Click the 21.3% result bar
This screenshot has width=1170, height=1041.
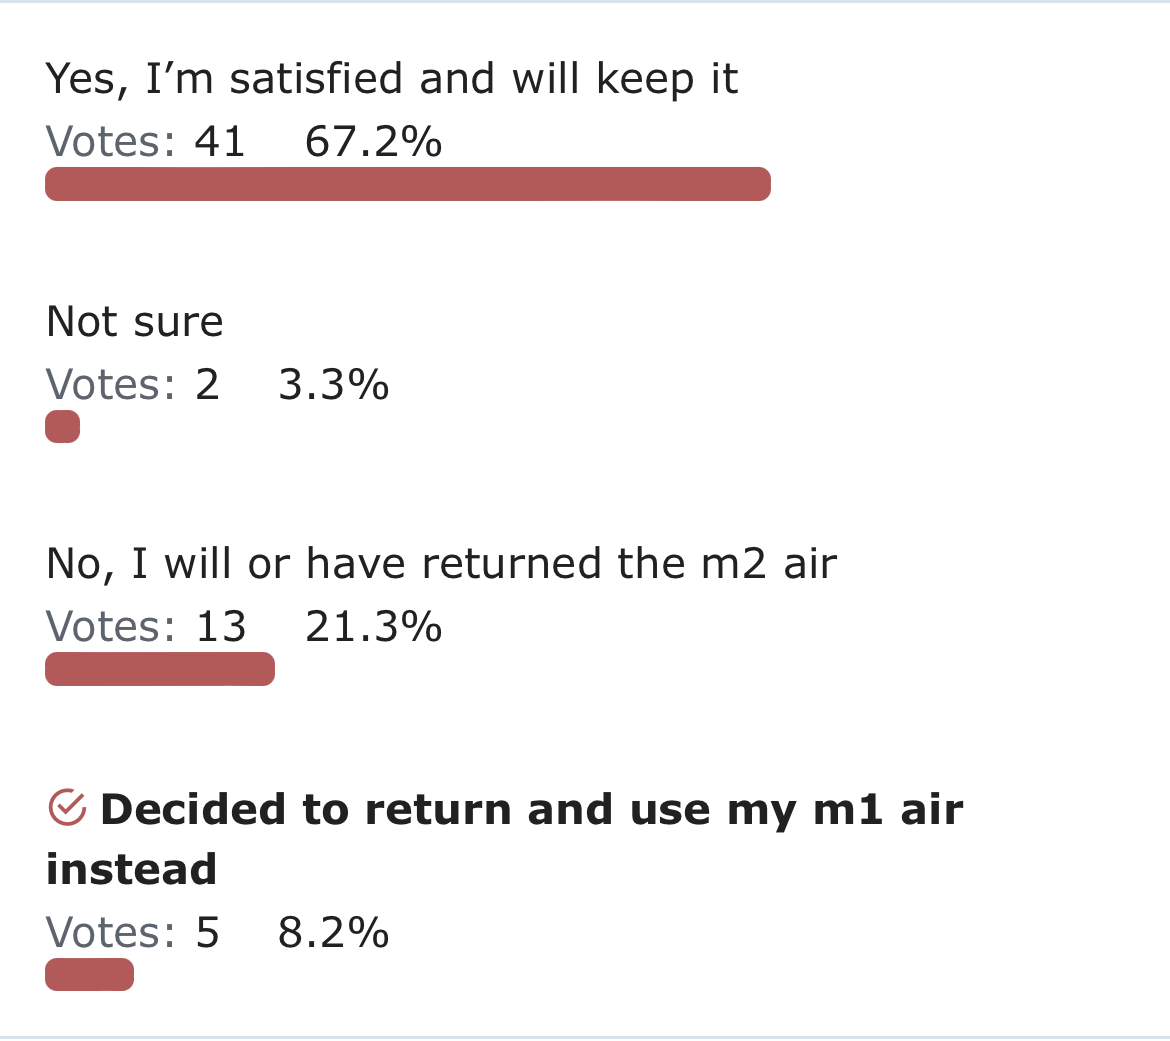160,669
